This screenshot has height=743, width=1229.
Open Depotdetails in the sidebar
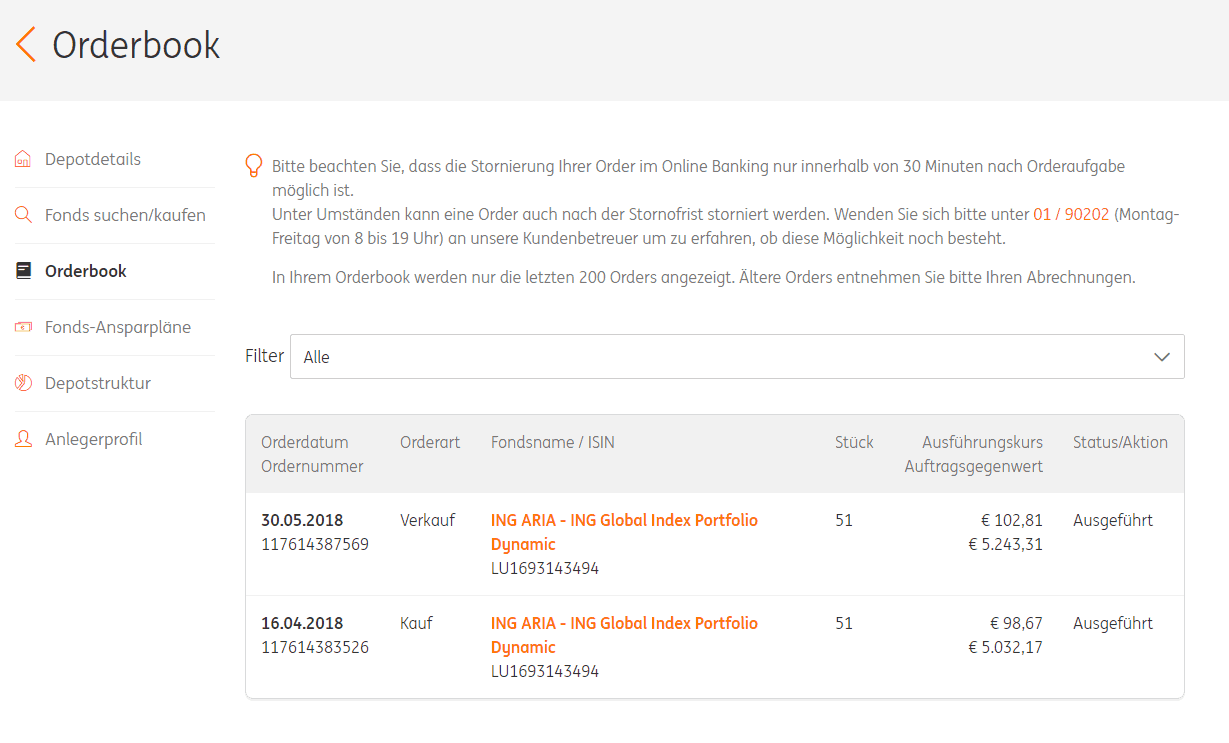(x=93, y=159)
